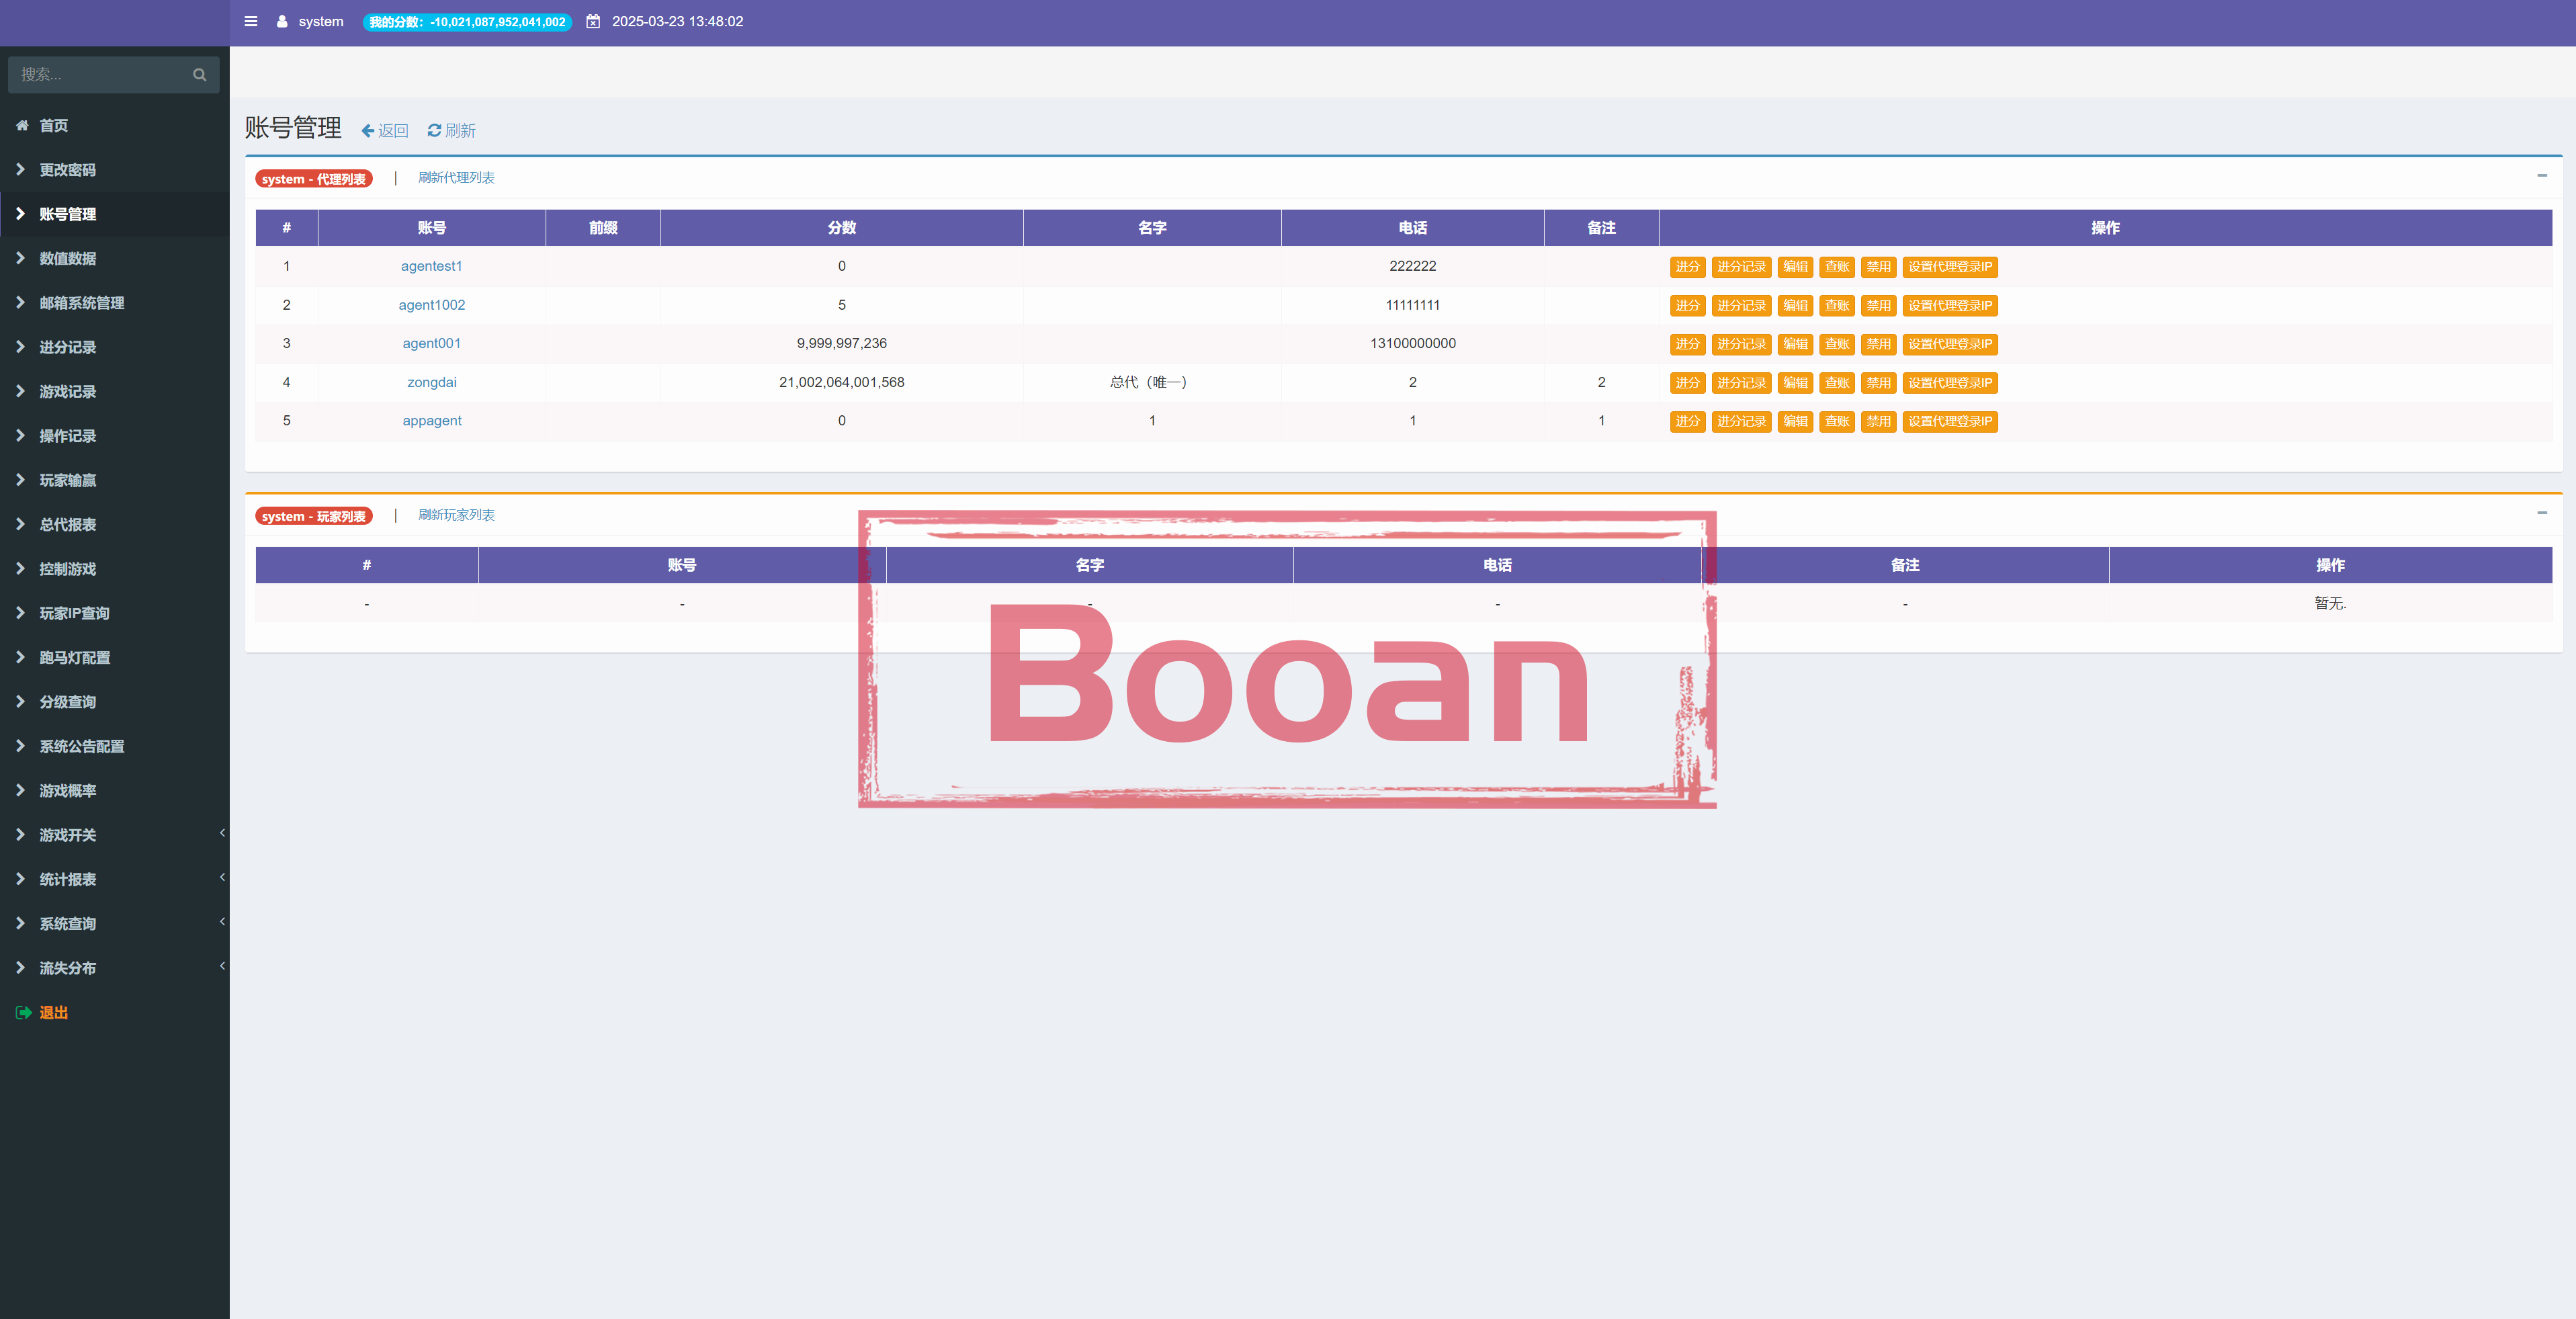The width and height of the screenshot is (2576, 1319).
Task: Click the 刷新 refresh icon
Action: 434,130
